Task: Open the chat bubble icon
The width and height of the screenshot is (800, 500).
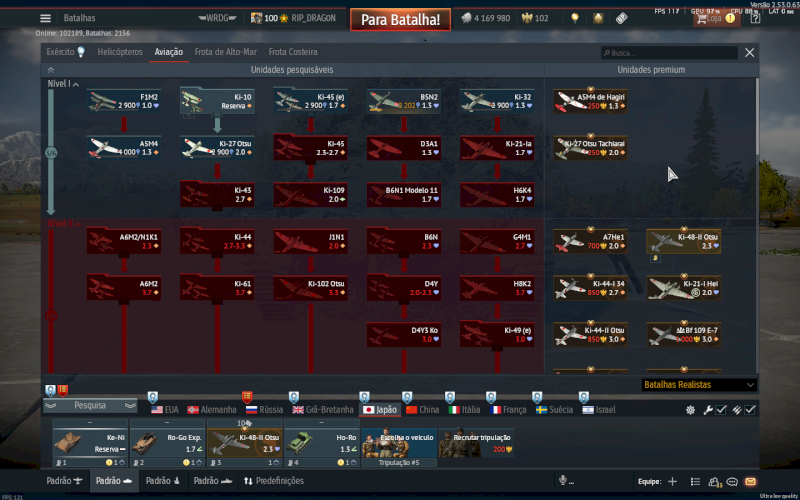Action: pos(732,481)
